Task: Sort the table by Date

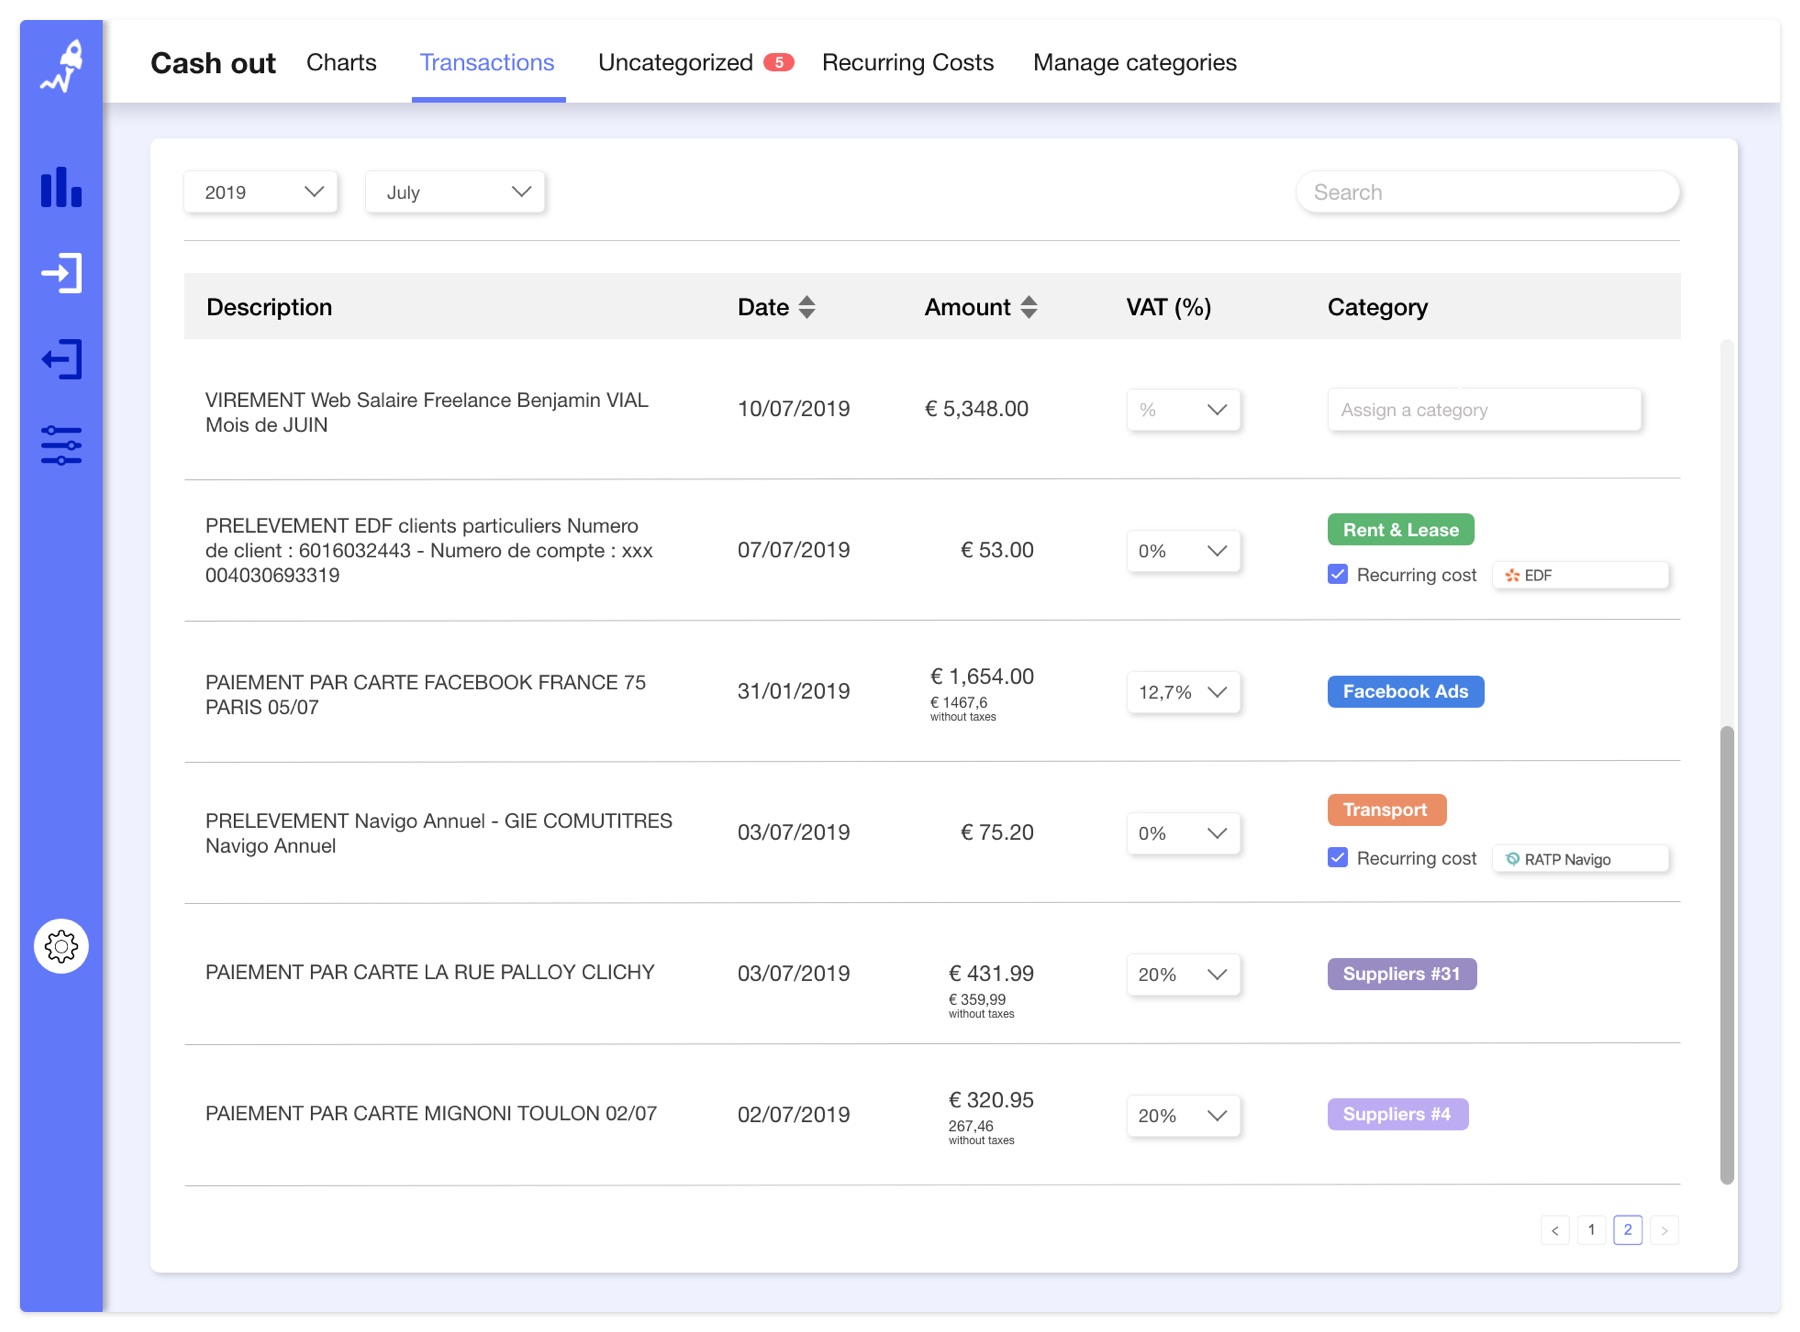Action: [x=806, y=307]
